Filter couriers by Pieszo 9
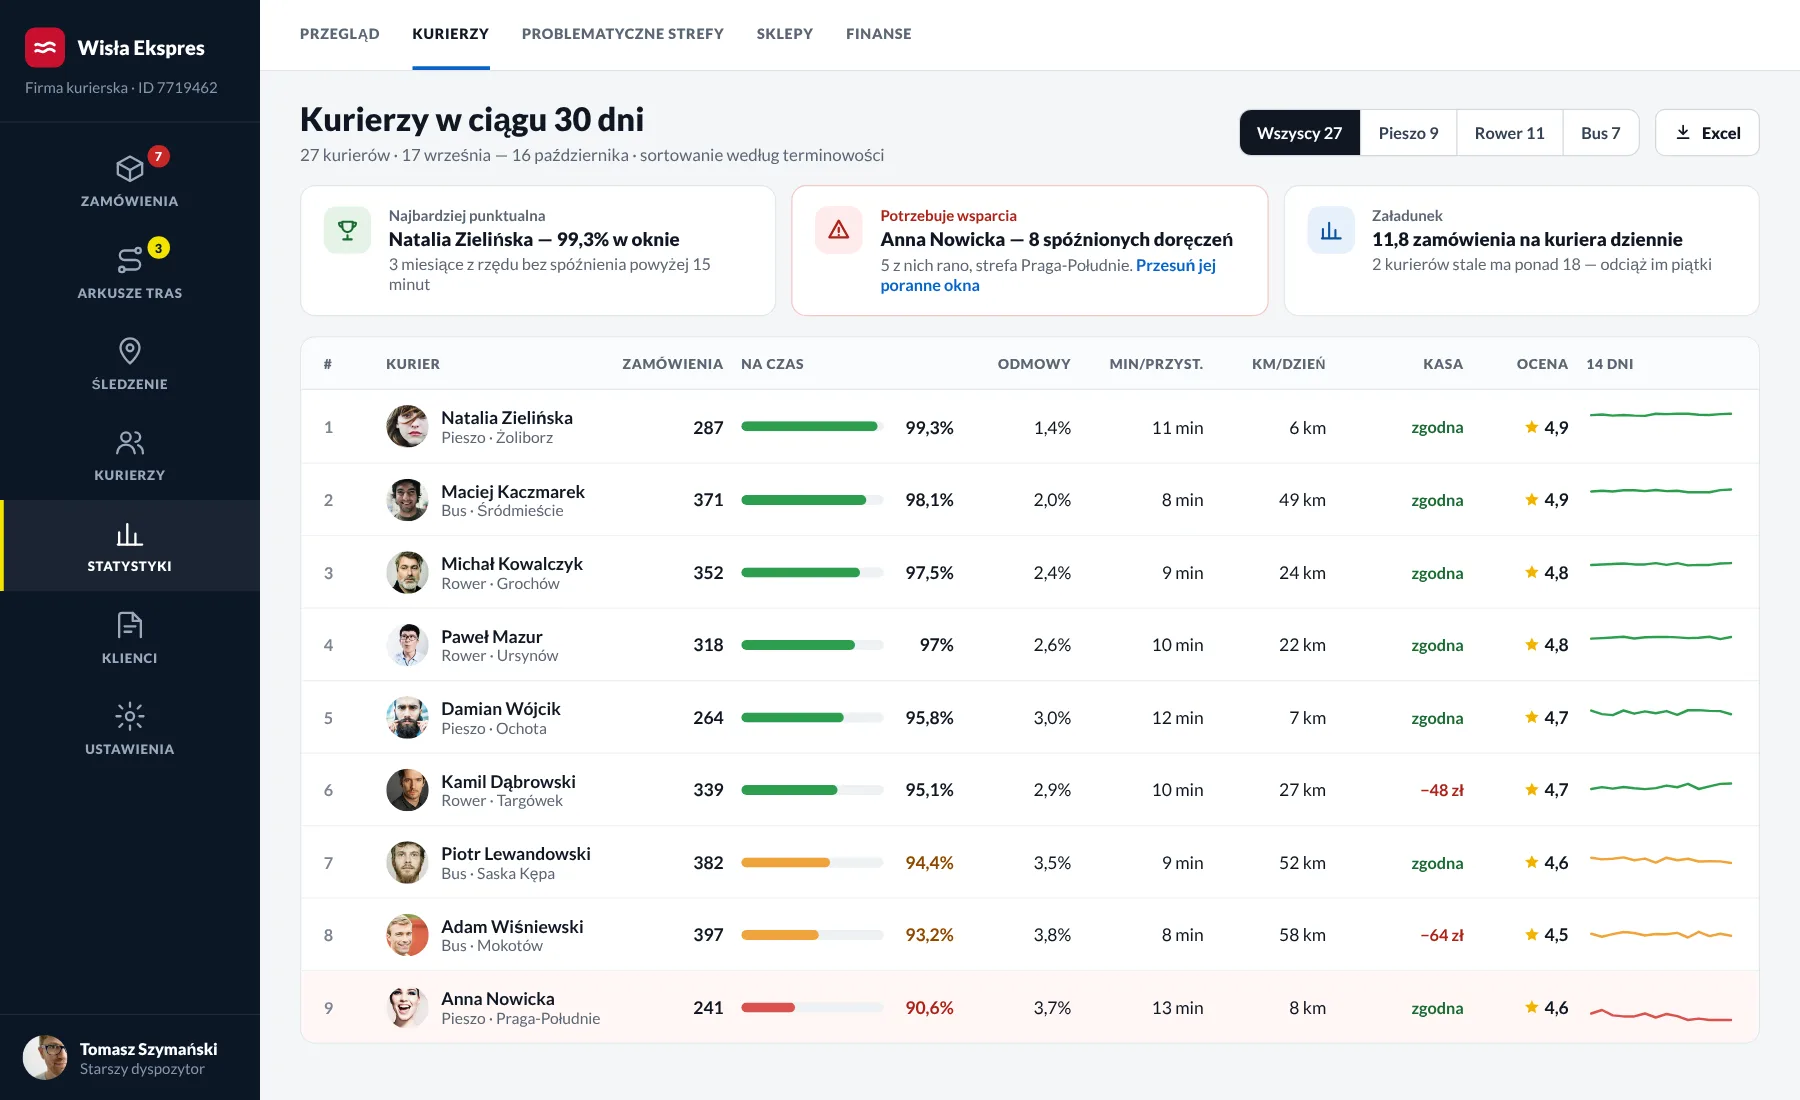This screenshot has height=1100, width=1800. [x=1409, y=133]
